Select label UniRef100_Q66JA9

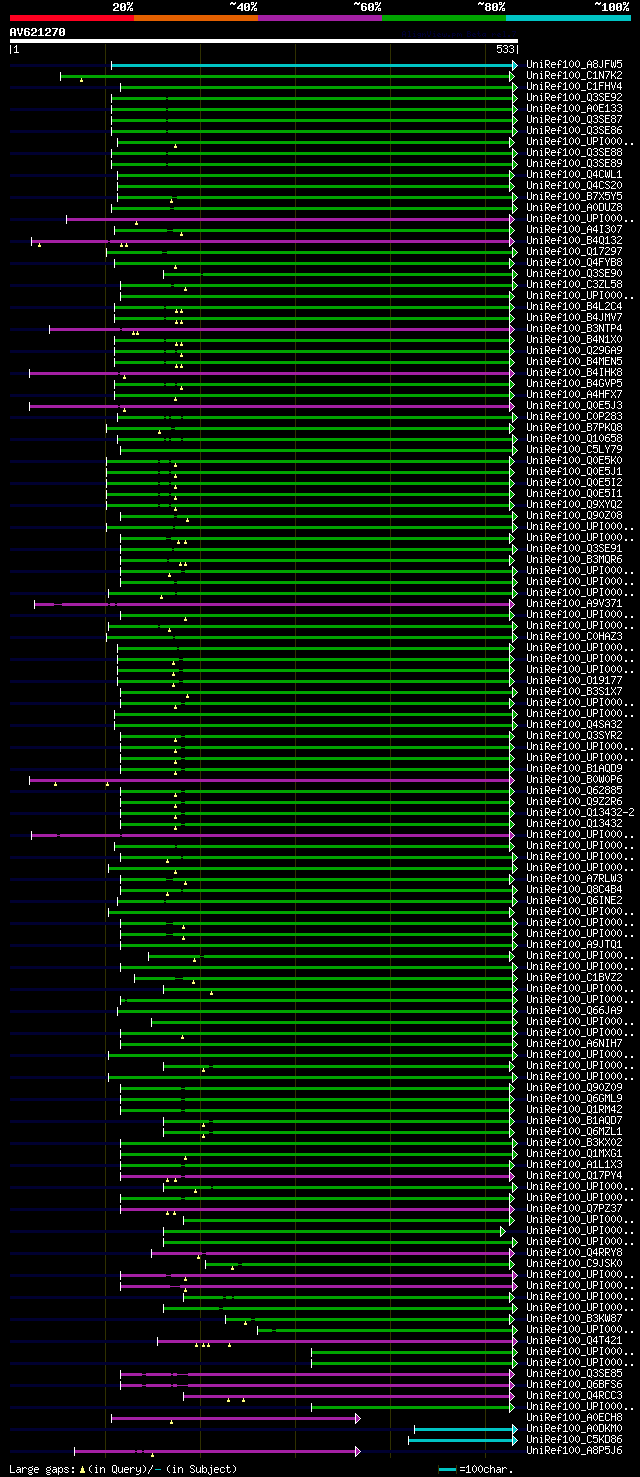click(574, 1010)
